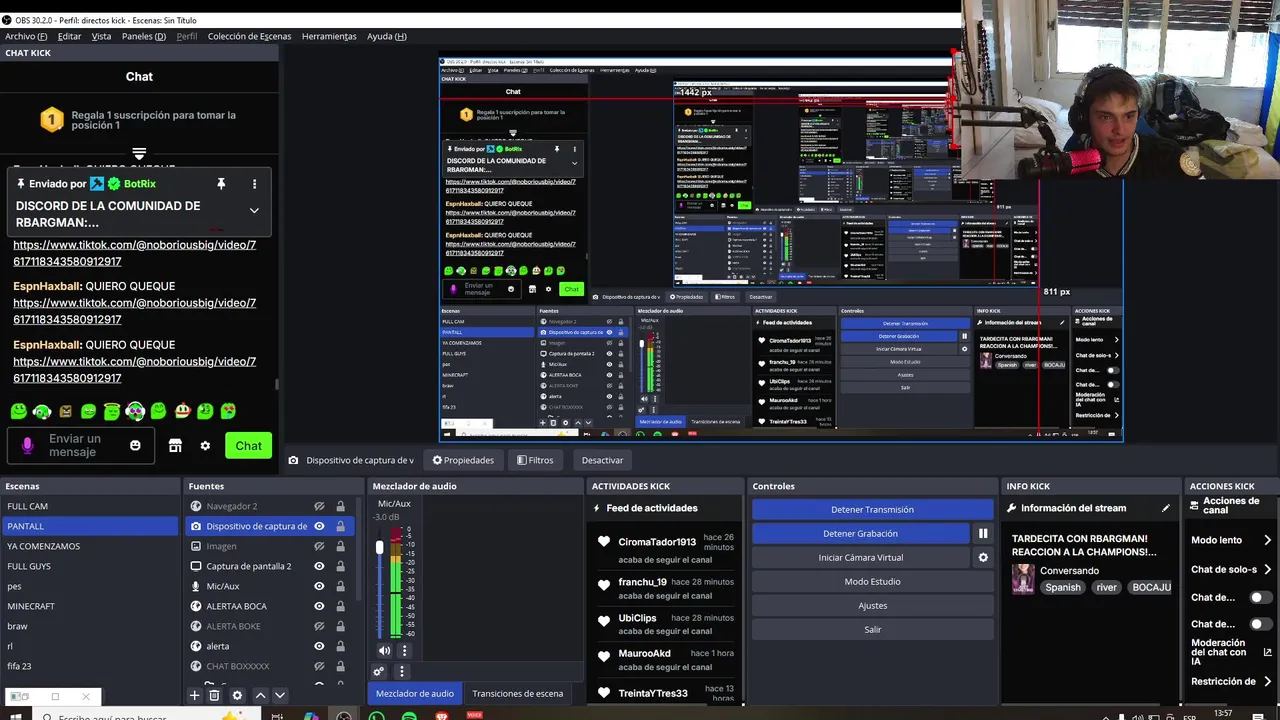Screen dimensions: 1280x720
Task: Lock toggle for Captura de pantalla 2
Action: tap(340, 566)
